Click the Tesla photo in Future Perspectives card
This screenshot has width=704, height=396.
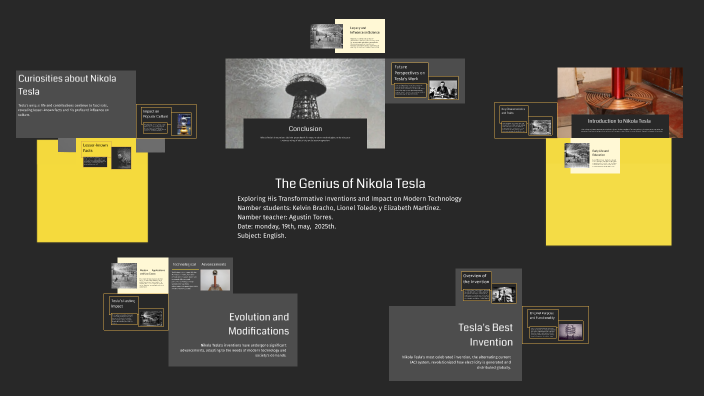click(x=443, y=88)
